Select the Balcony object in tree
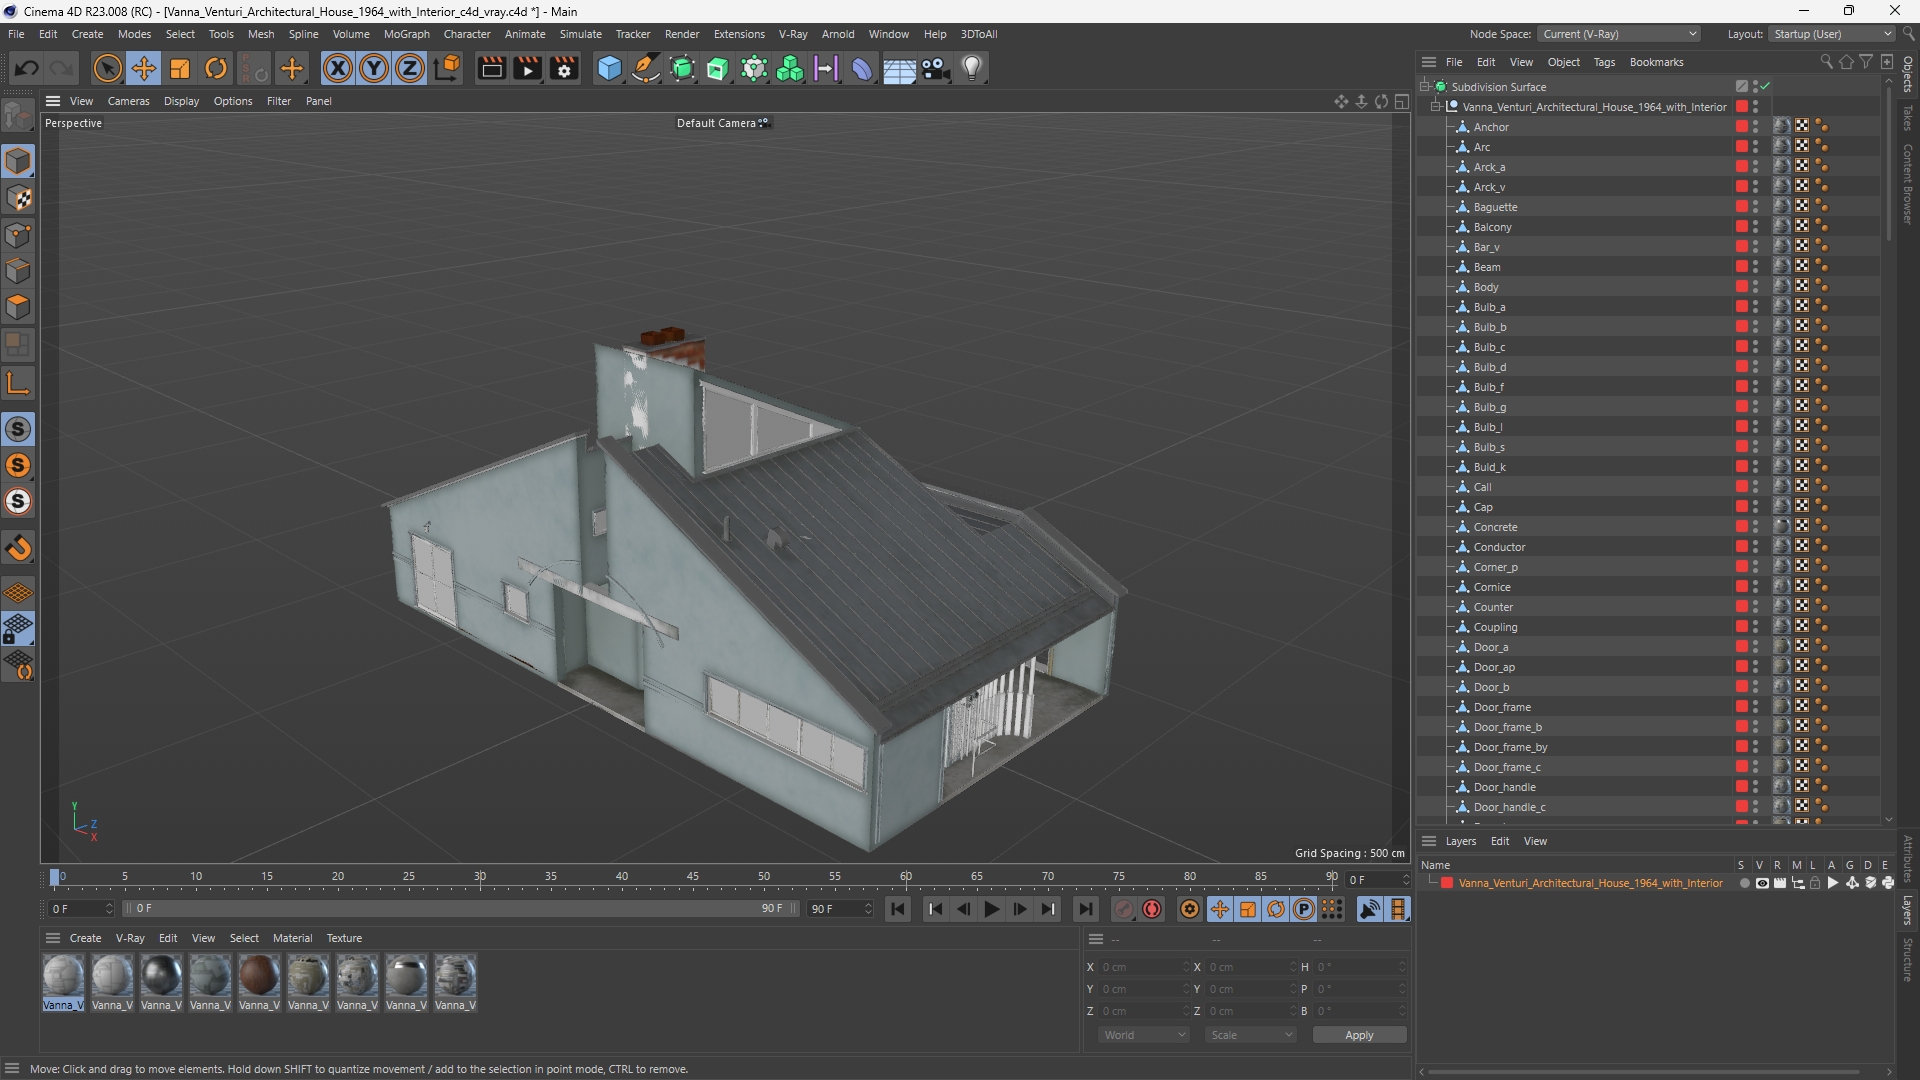The width and height of the screenshot is (1920, 1080). click(1492, 227)
